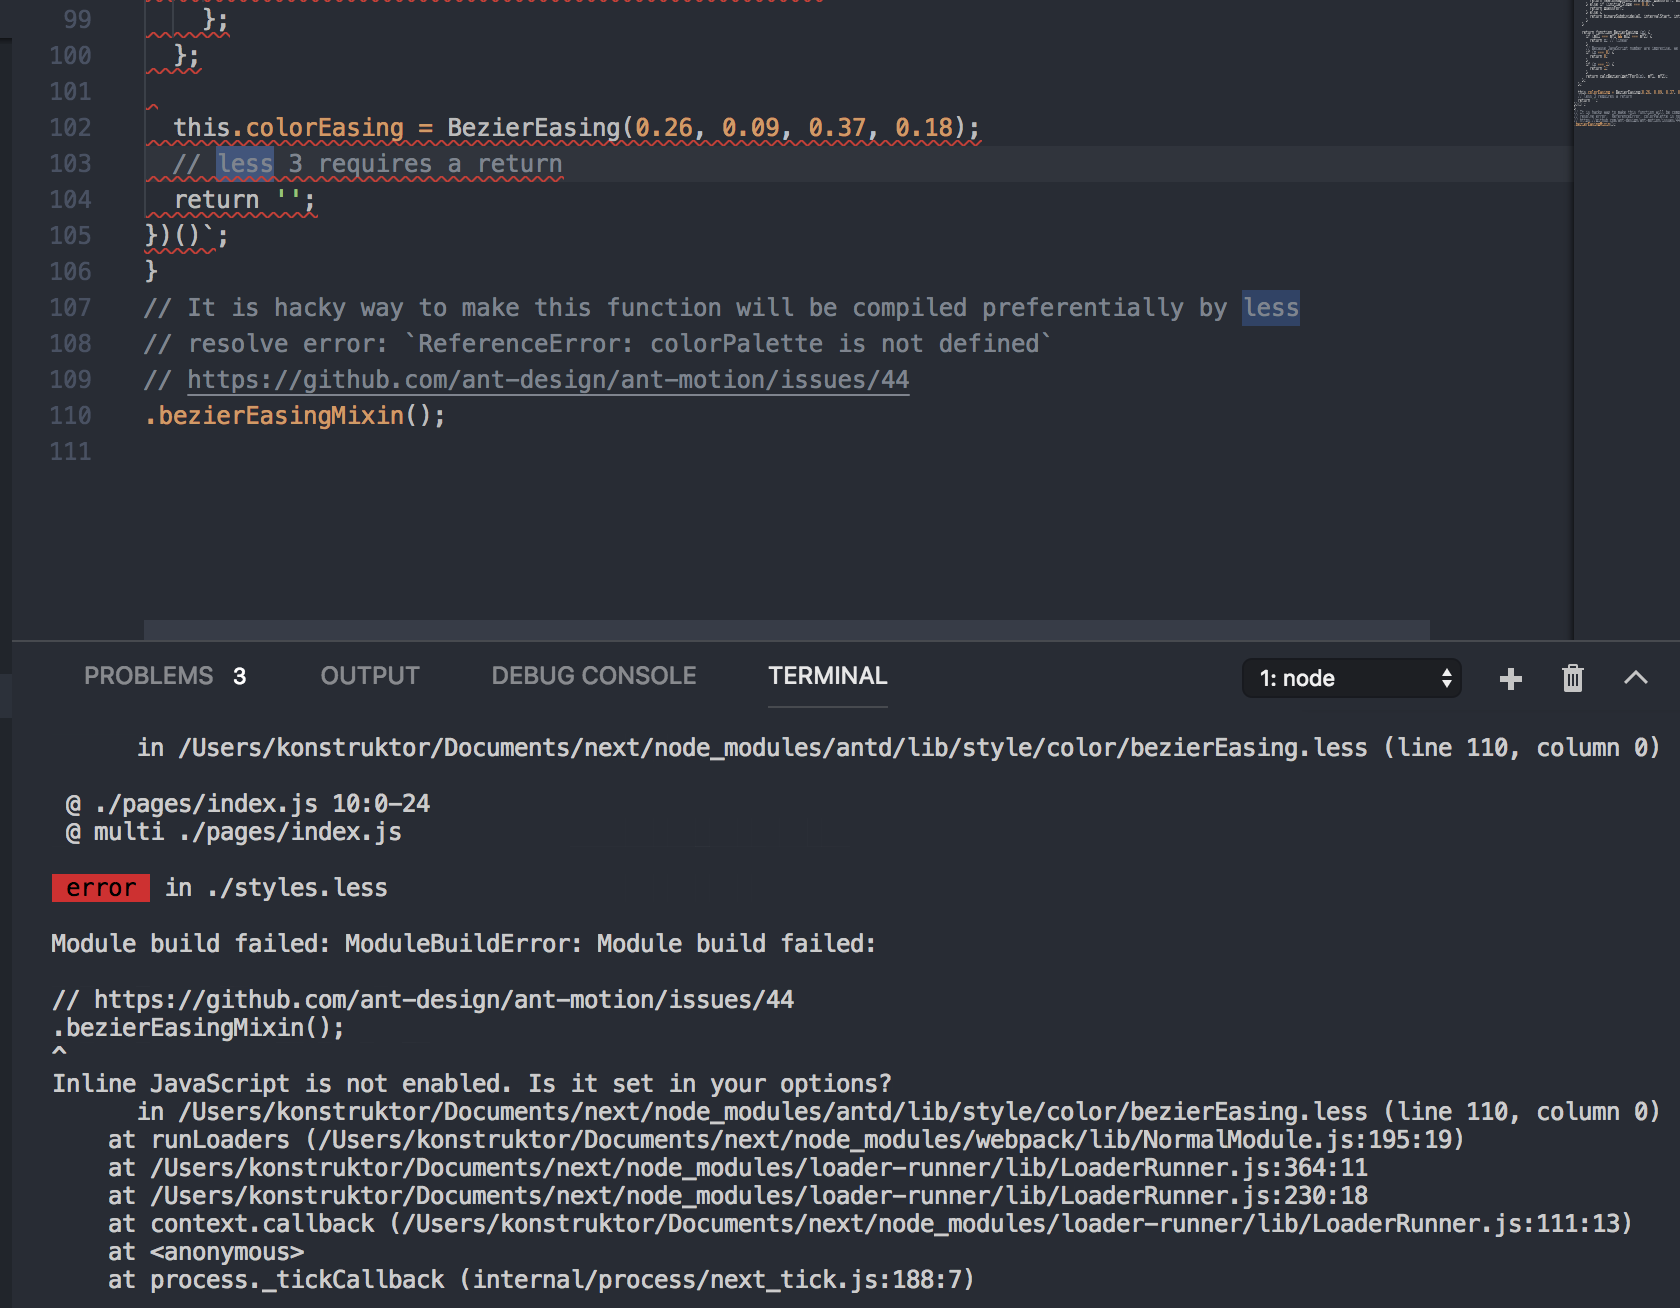Click 'Module build failed: ModuleBuildError' terminal line

click(x=464, y=944)
